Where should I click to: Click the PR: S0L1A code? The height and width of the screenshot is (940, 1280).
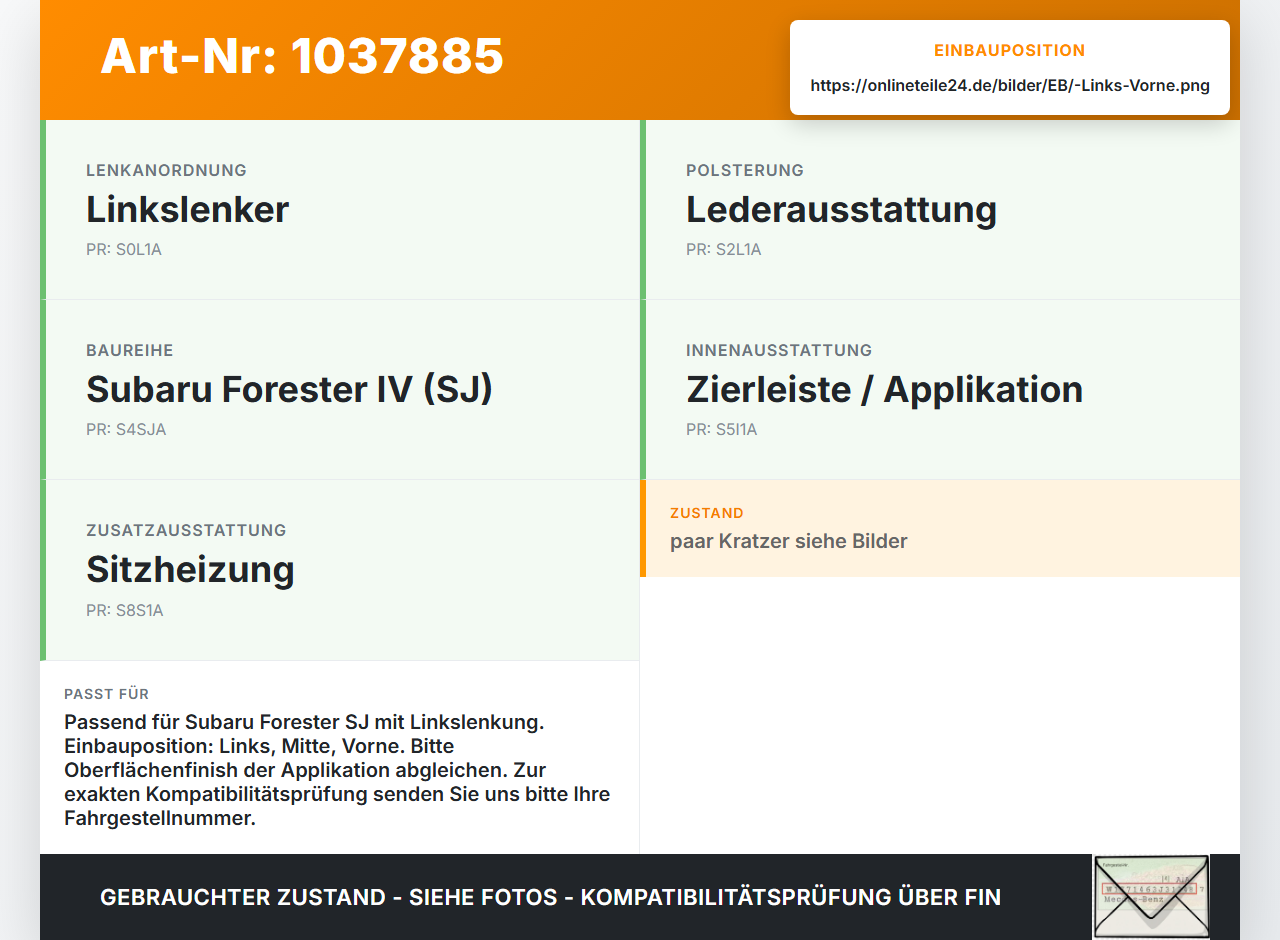(124, 250)
